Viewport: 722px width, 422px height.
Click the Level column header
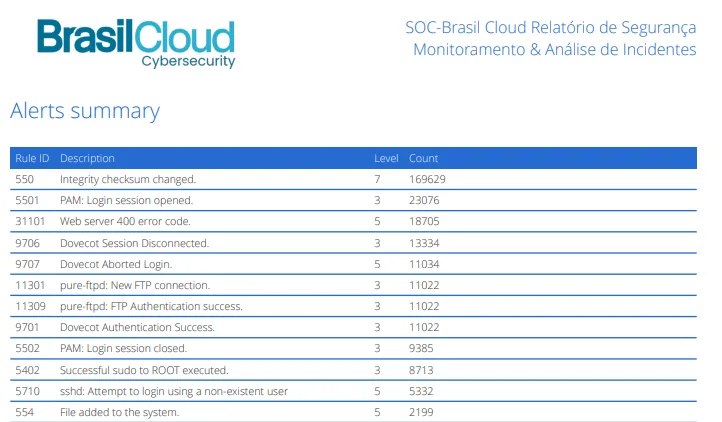pyautogui.click(x=386, y=158)
